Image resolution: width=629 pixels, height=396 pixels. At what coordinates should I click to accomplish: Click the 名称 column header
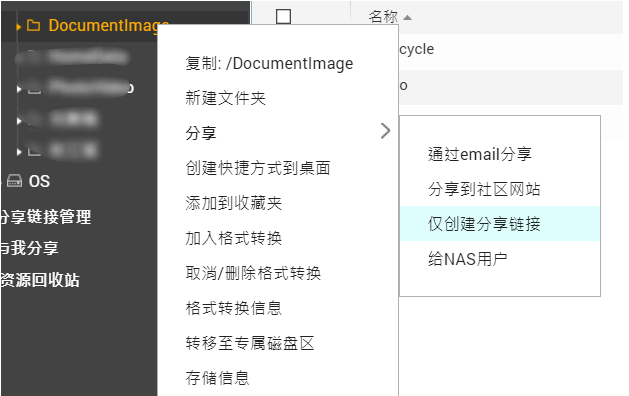[383, 17]
